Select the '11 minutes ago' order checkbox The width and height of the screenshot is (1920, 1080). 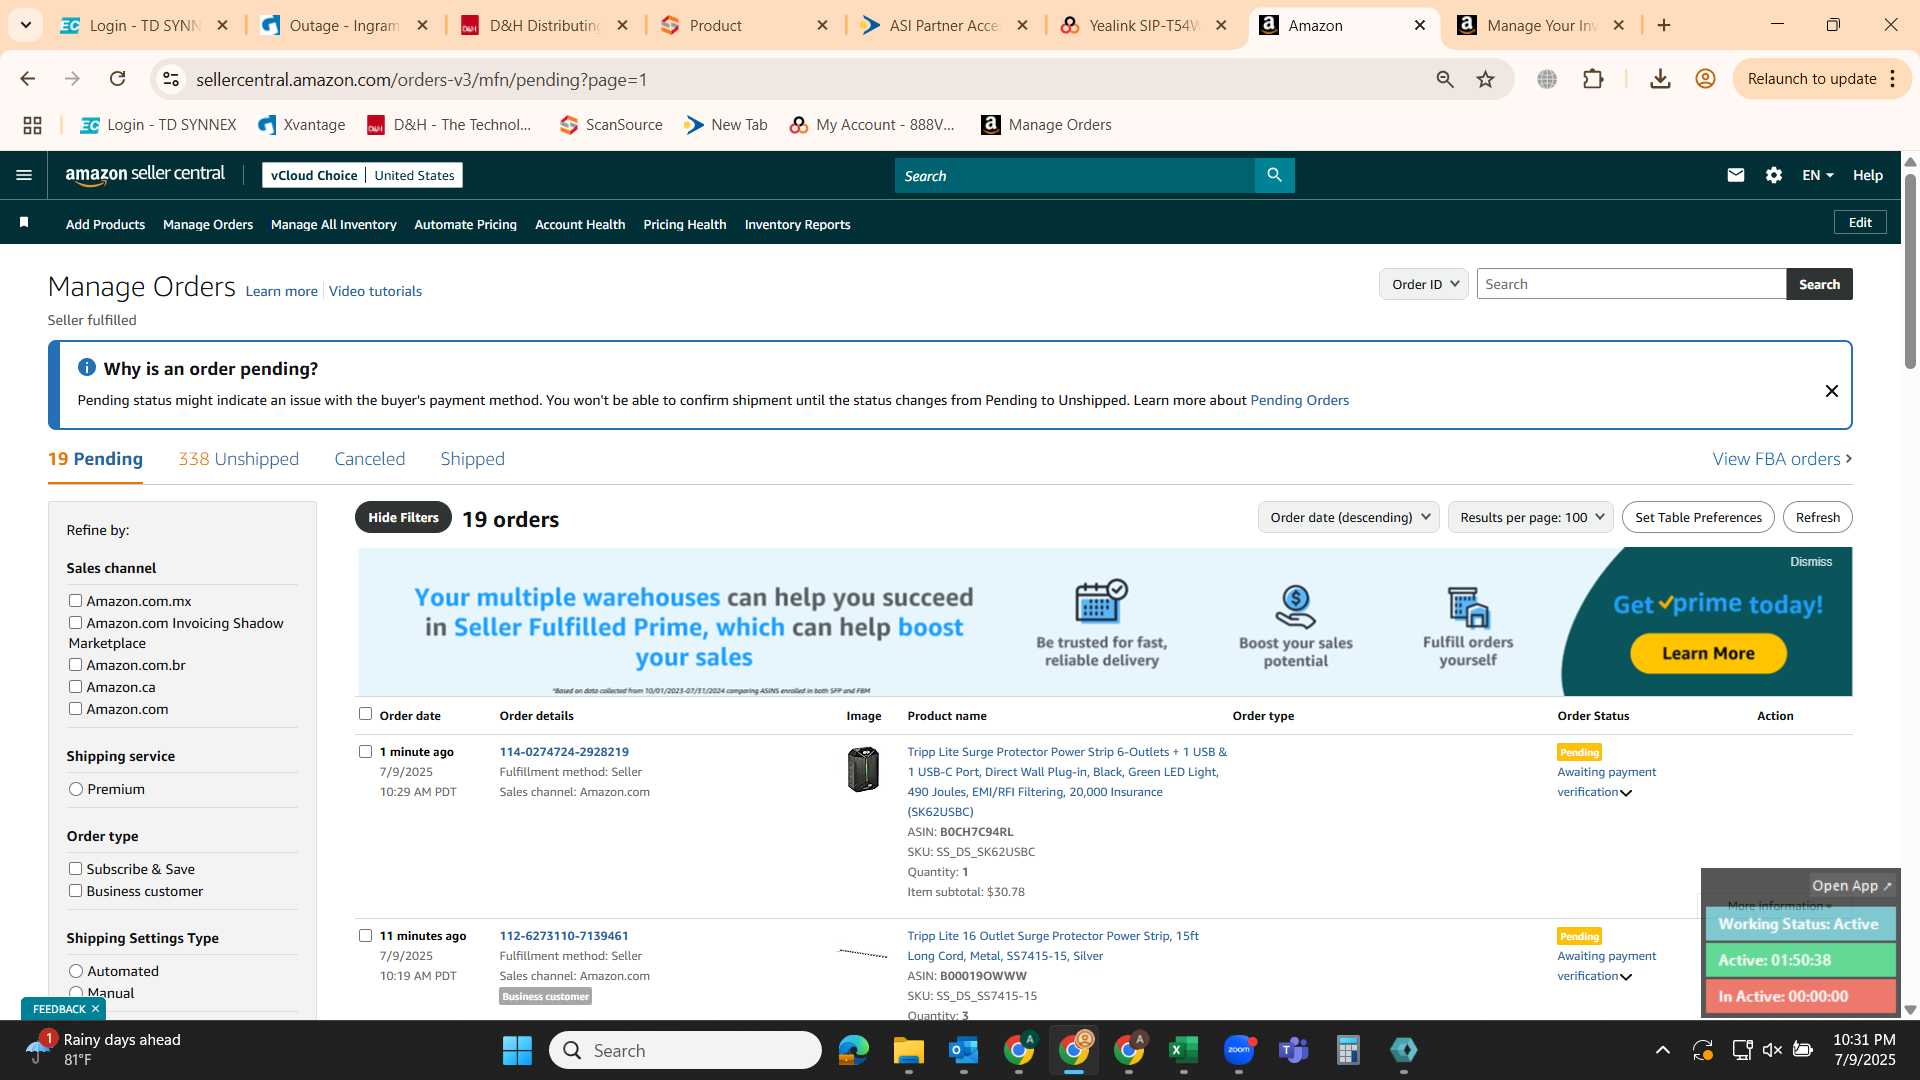[365, 935]
